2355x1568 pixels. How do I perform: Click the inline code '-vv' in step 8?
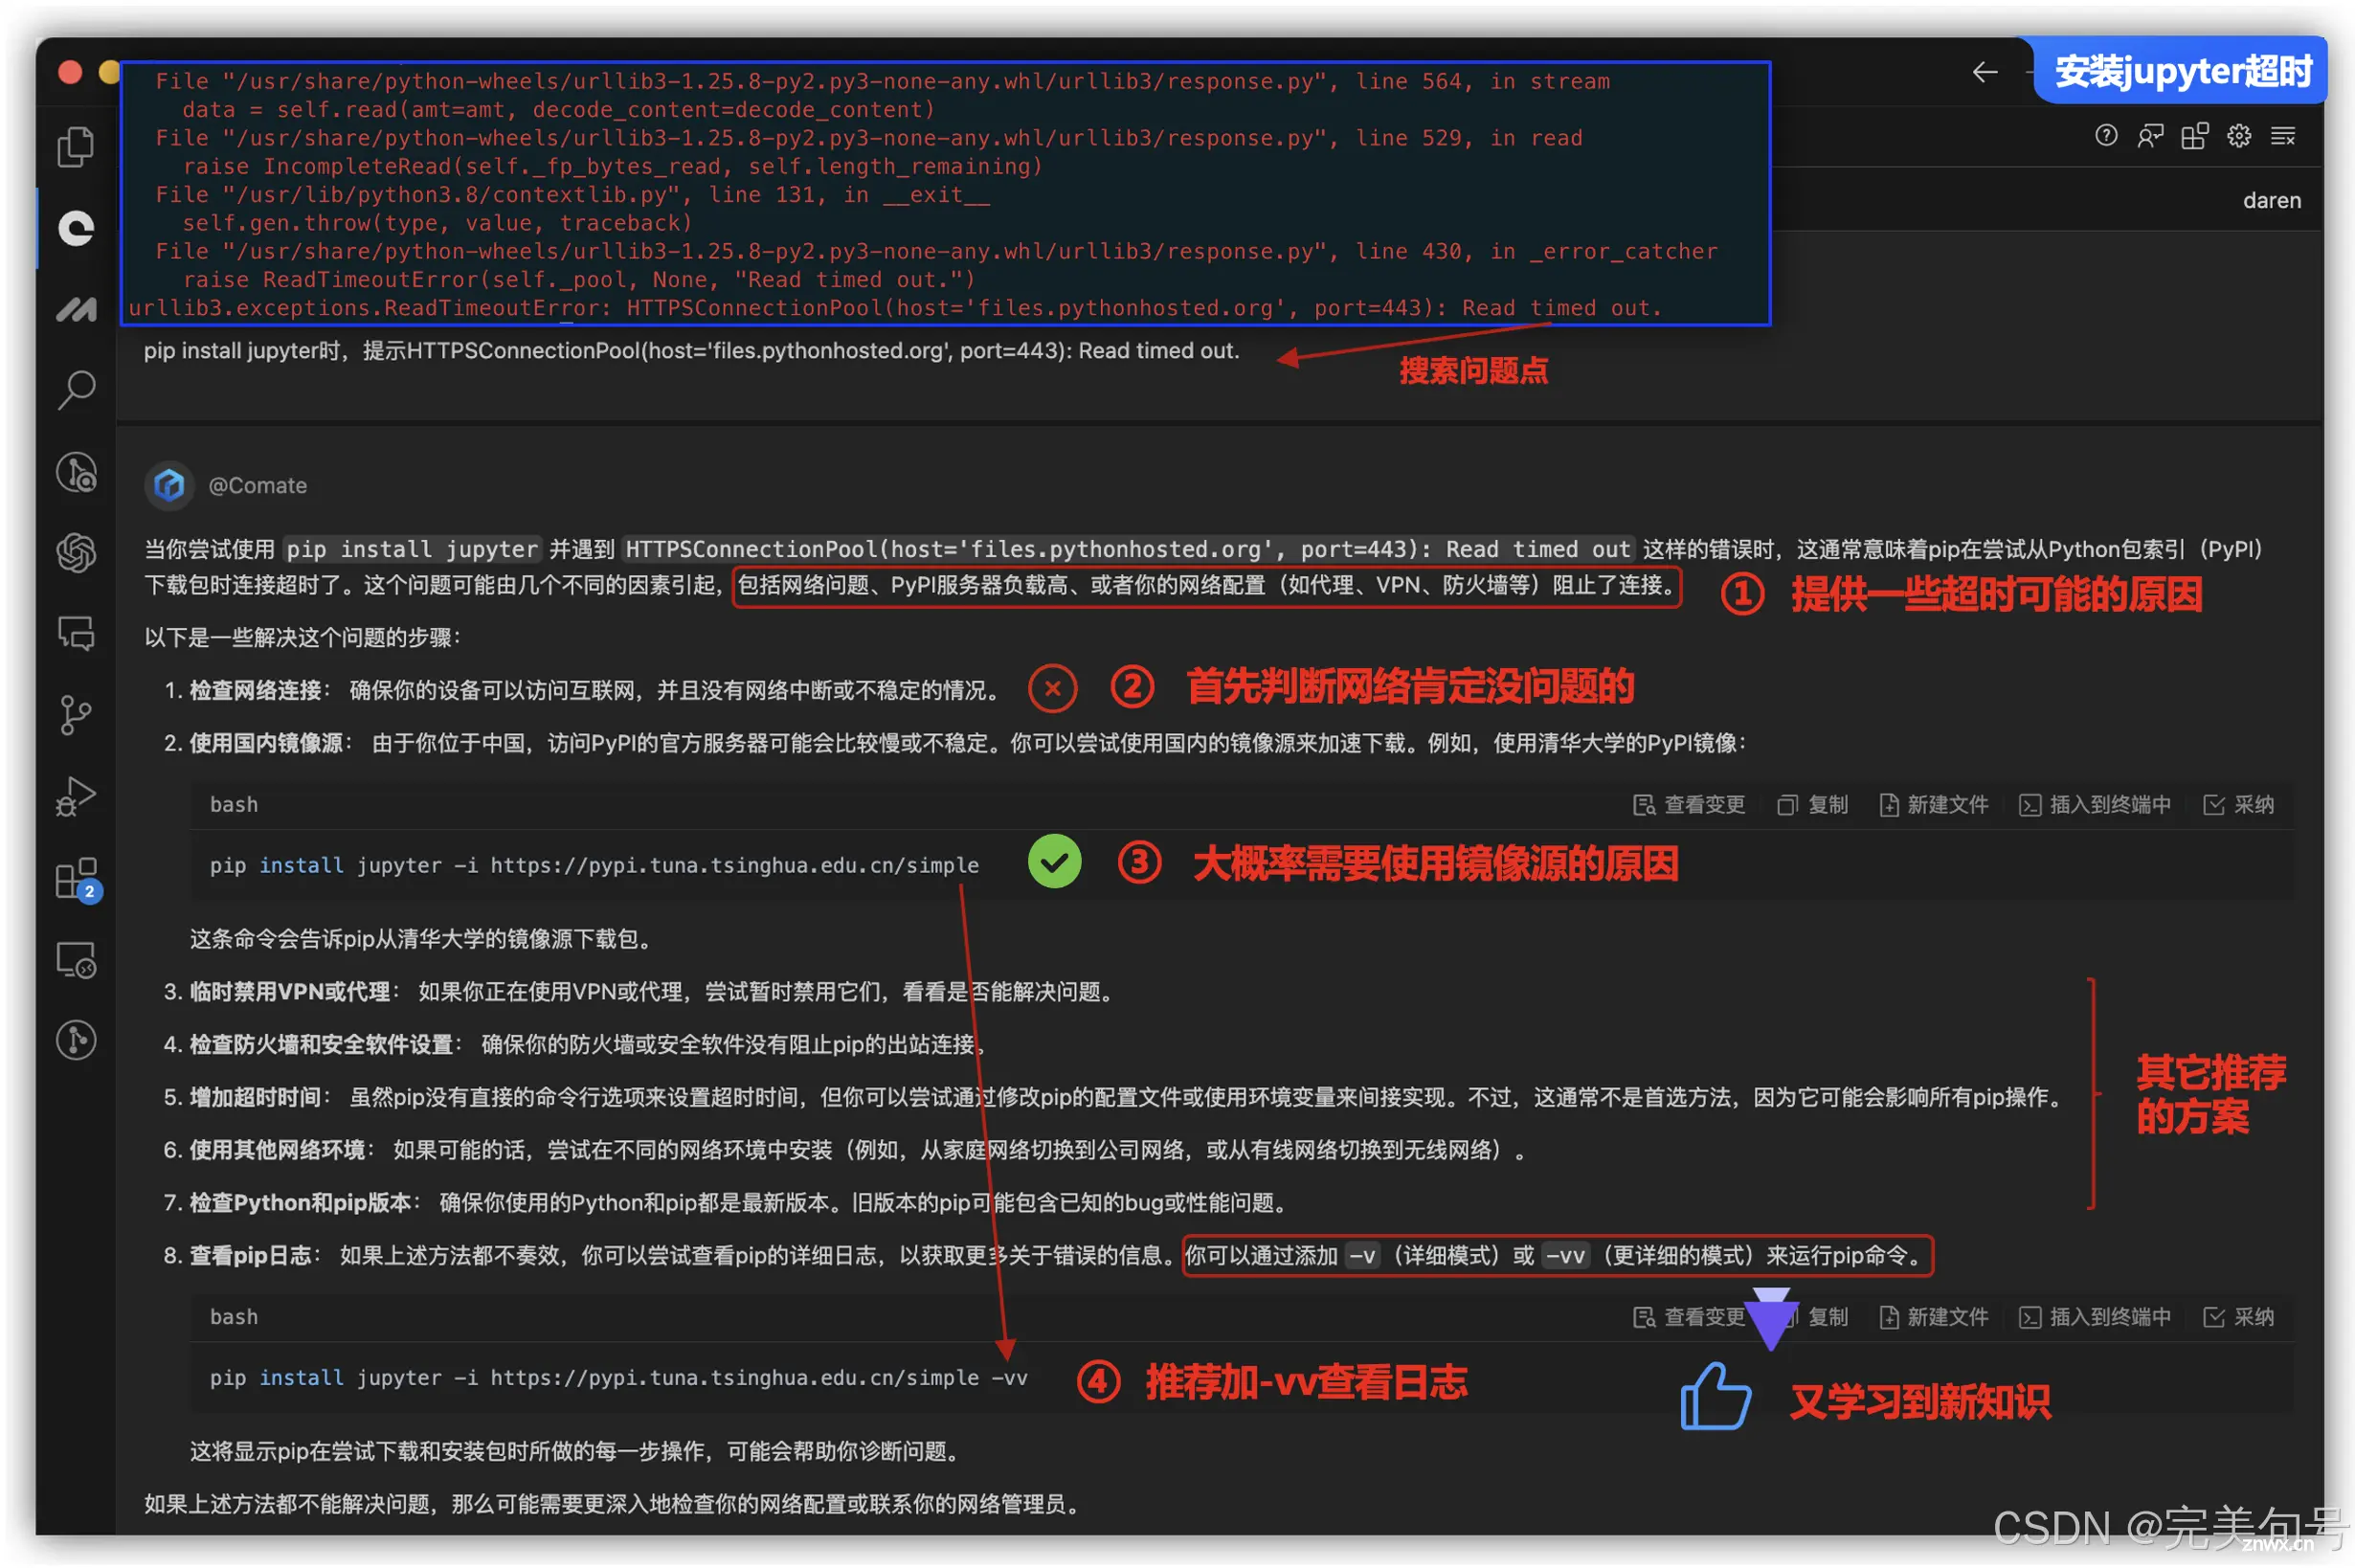click(1565, 1255)
